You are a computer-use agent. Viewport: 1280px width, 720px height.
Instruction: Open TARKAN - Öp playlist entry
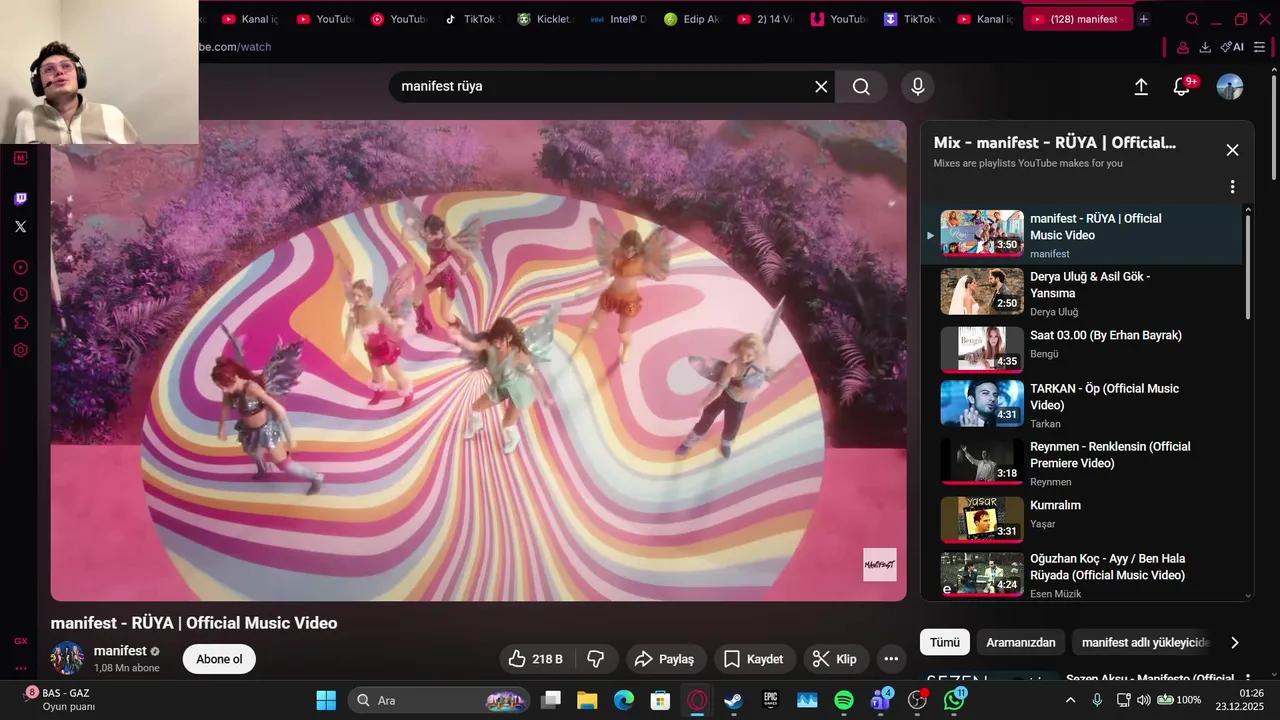1081,403
